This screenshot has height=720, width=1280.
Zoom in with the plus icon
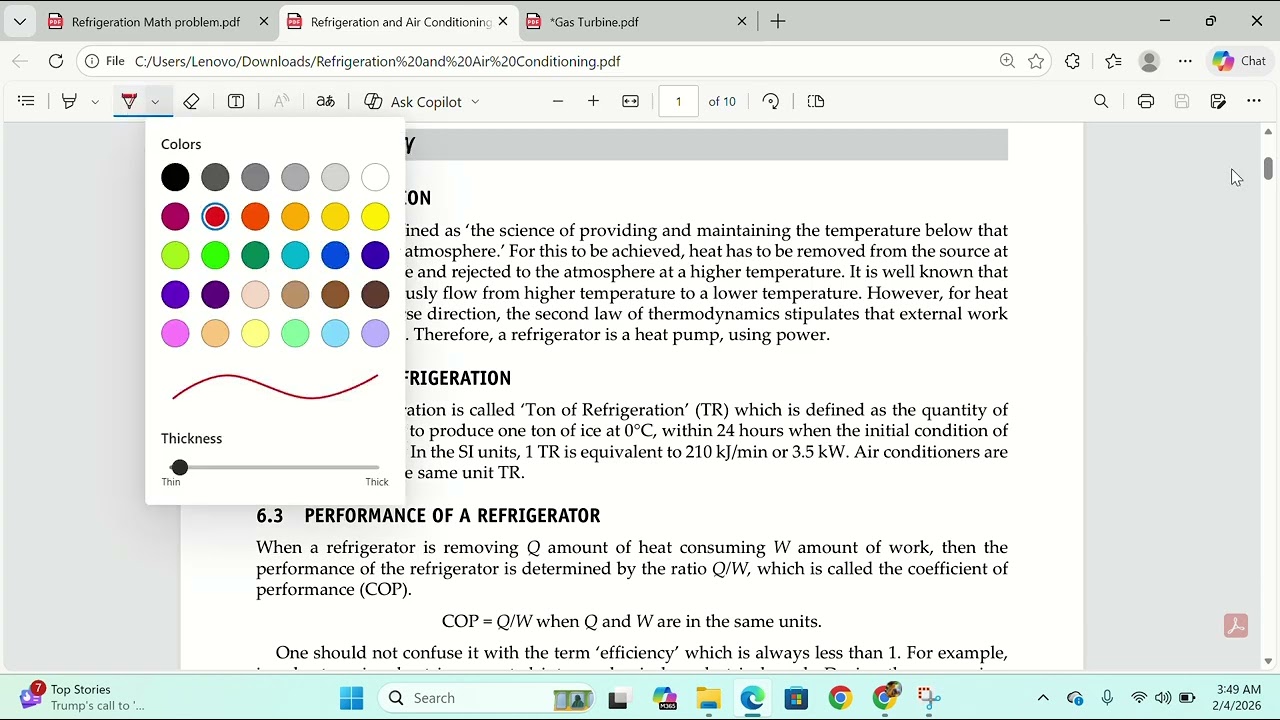click(x=593, y=101)
